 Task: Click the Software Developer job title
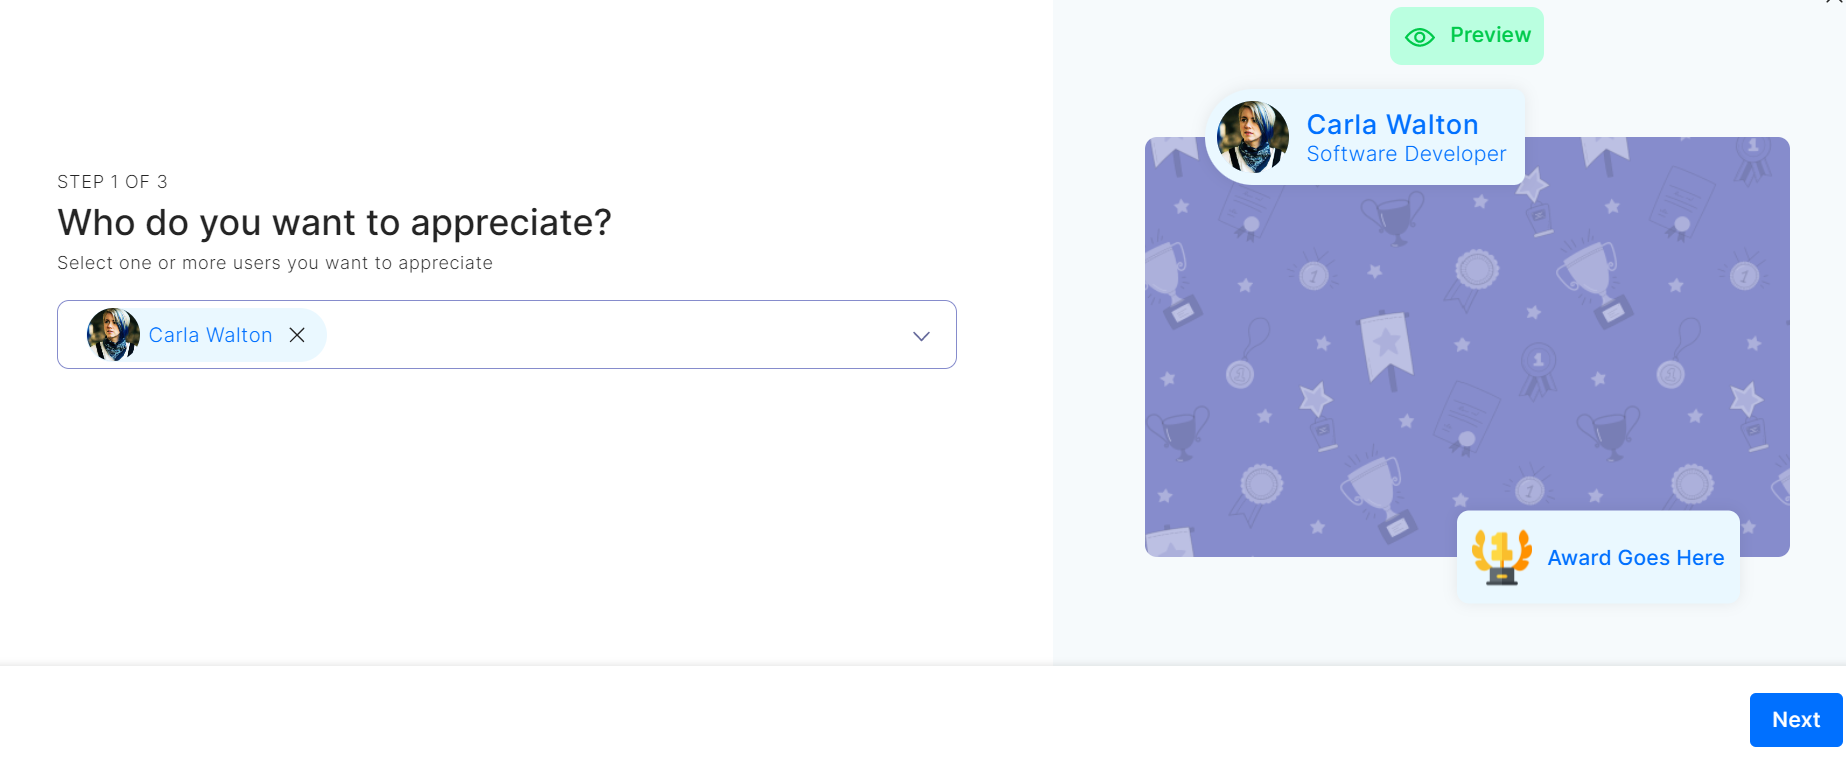[1406, 154]
